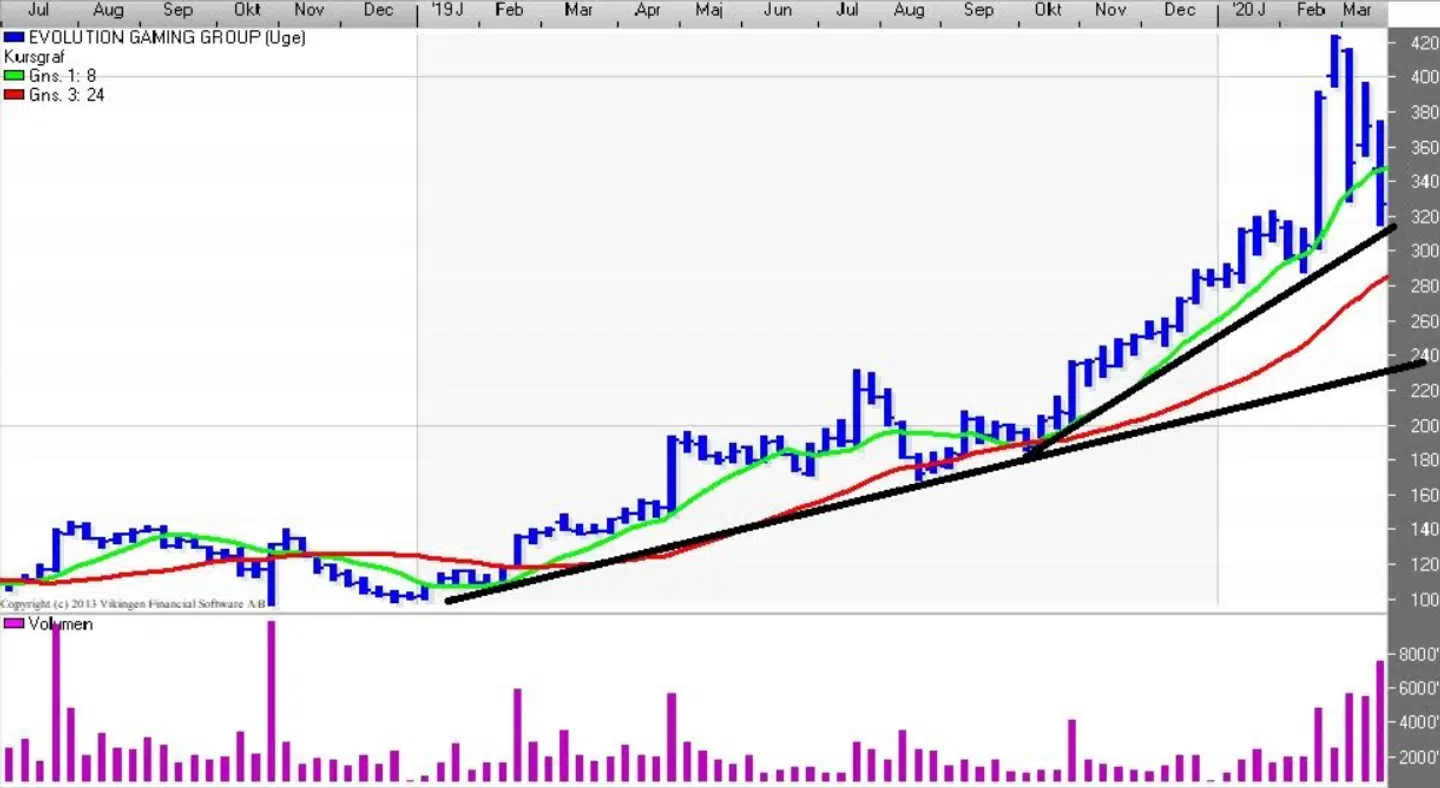The image size is (1440, 788).
Task: Click the 200 price axis label
Action: pos(1417,426)
